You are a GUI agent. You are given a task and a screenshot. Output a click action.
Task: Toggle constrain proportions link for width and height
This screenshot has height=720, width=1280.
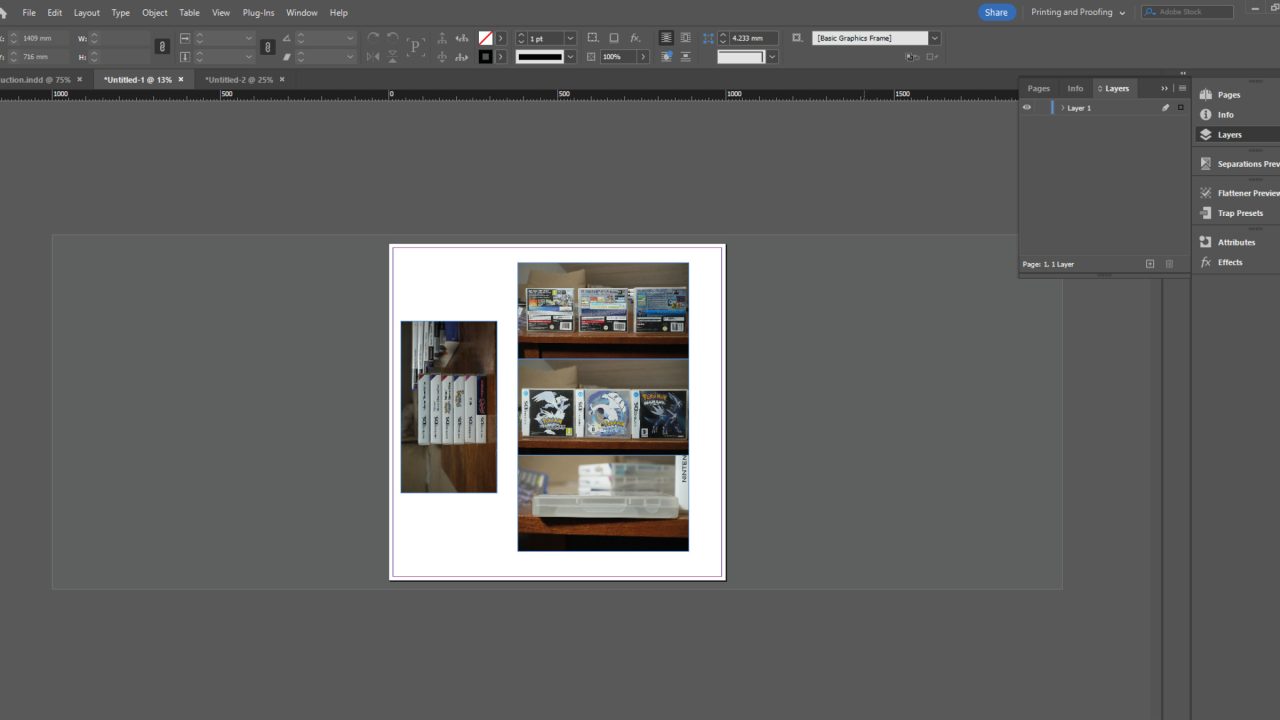163,47
